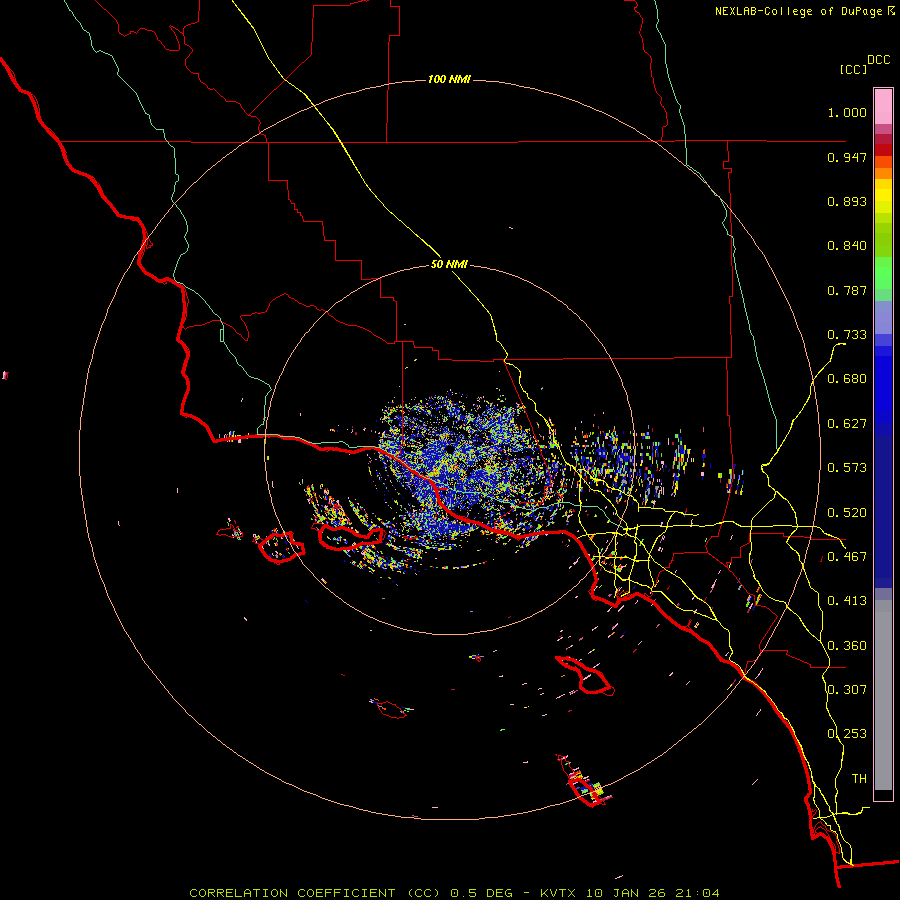The width and height of the screenshot is (900, 900).
Task: Pick the bright green color bar segment
Action: point(883,273)
